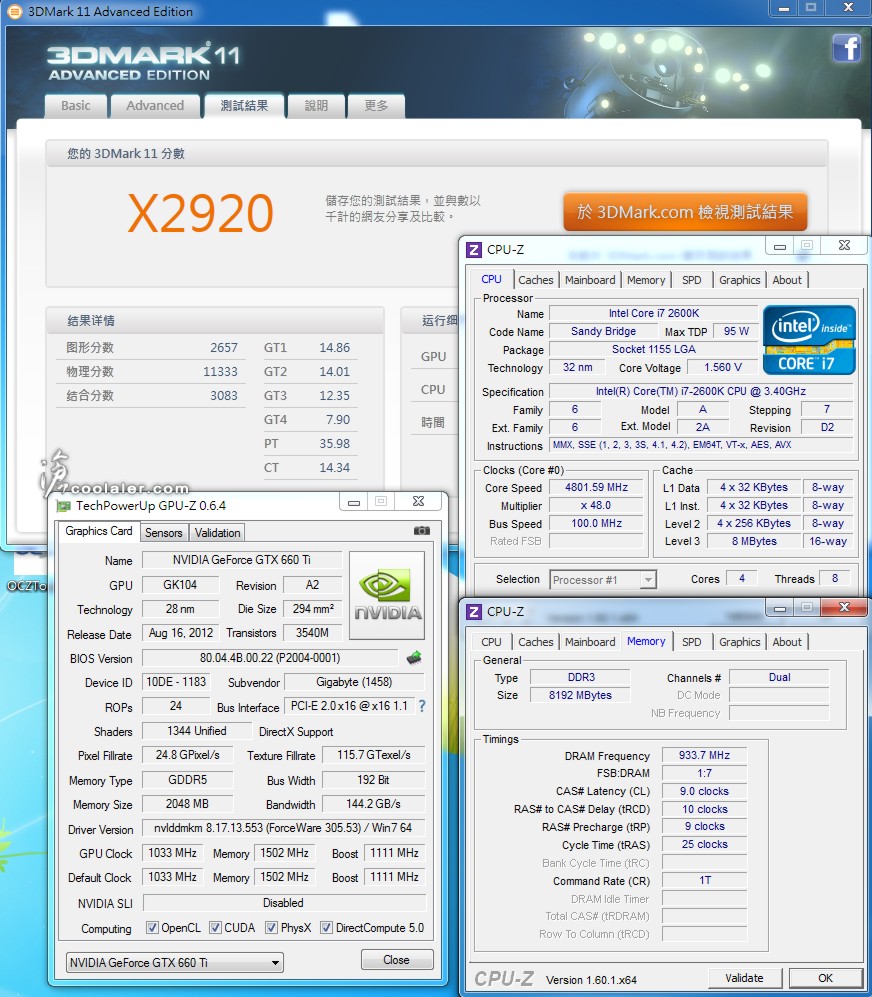
Task: Click the Bus Interface question mark
Action: click(422, 706)
